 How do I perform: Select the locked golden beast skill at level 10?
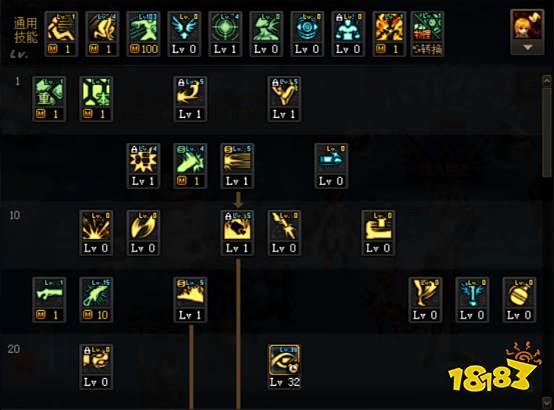(237, 233)
